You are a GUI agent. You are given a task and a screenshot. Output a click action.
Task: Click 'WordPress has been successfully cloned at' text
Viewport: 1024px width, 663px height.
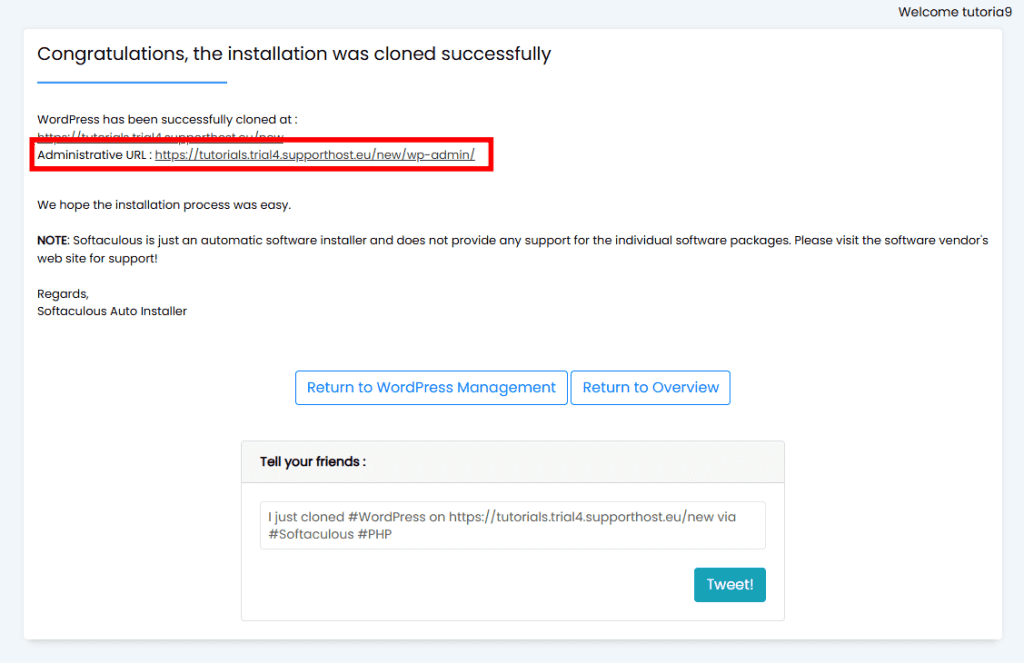[x=167, y=120]
